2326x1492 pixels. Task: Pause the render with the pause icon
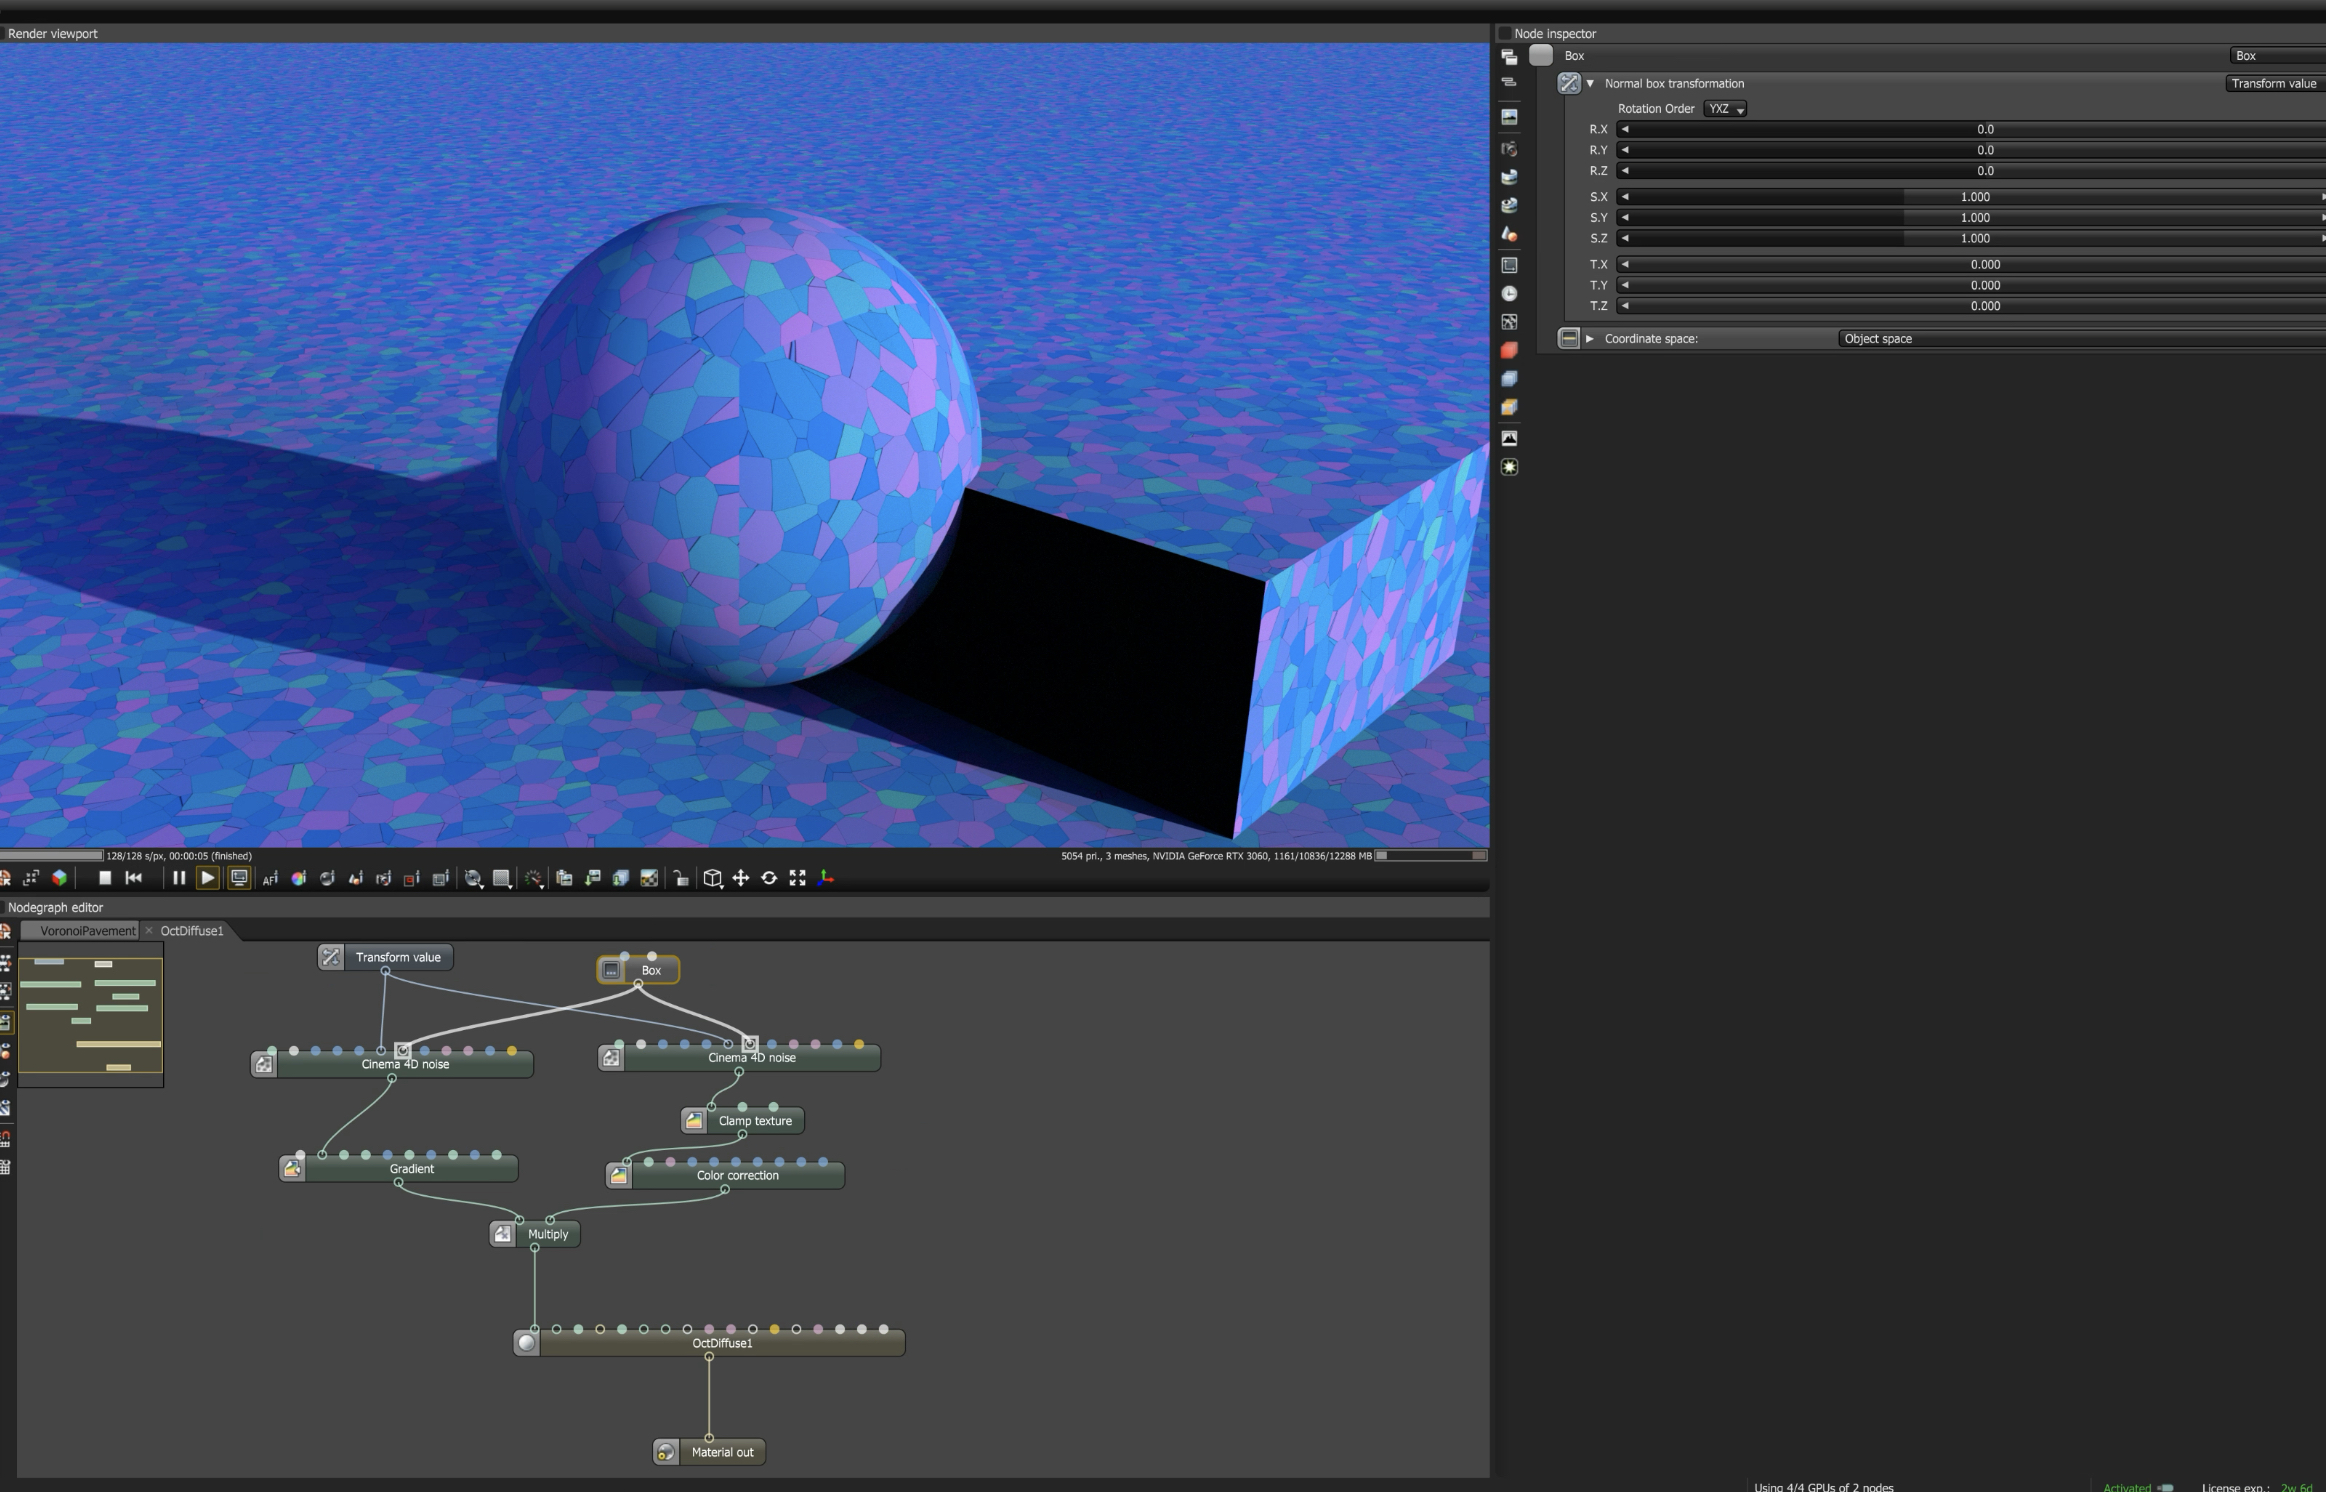[x=179, y=878]
